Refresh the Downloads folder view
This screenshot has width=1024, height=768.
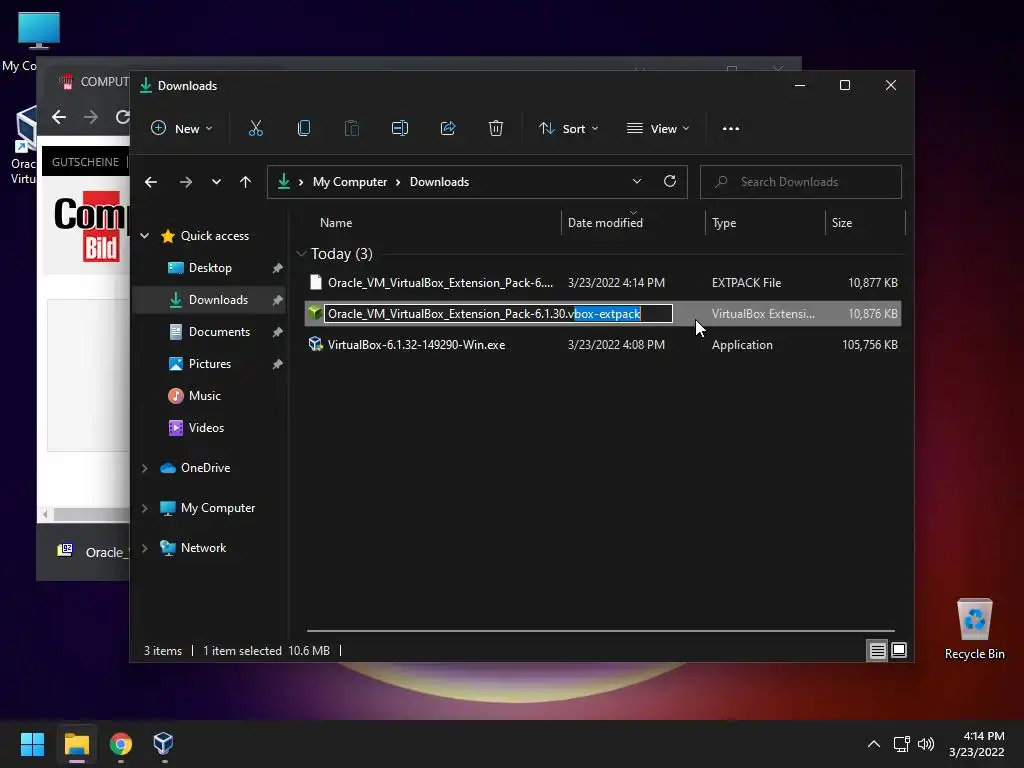tap(669, 182)
